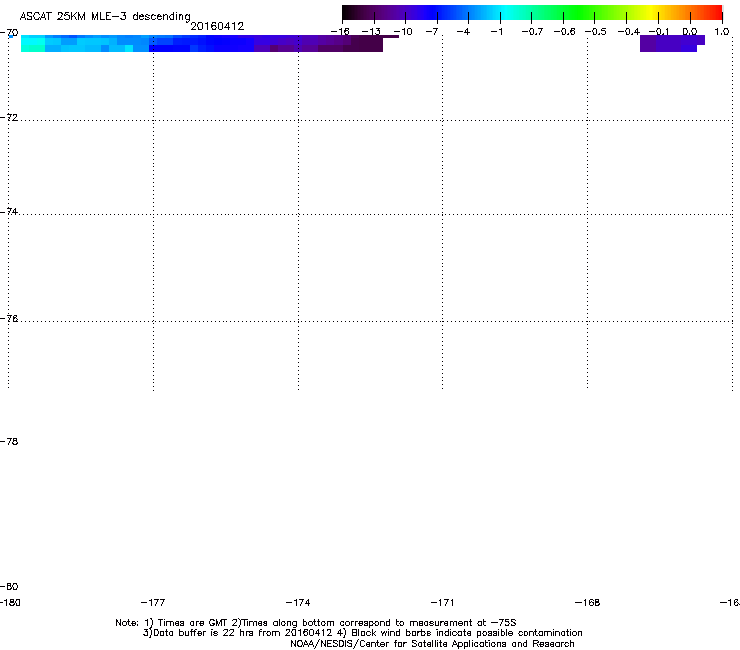Click the -168 longitude axis label

click(x=587, y=602)
